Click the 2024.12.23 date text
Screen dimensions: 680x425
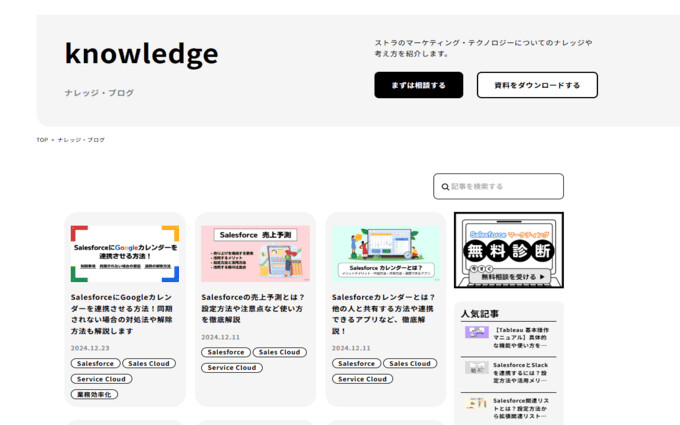point(90,348)
